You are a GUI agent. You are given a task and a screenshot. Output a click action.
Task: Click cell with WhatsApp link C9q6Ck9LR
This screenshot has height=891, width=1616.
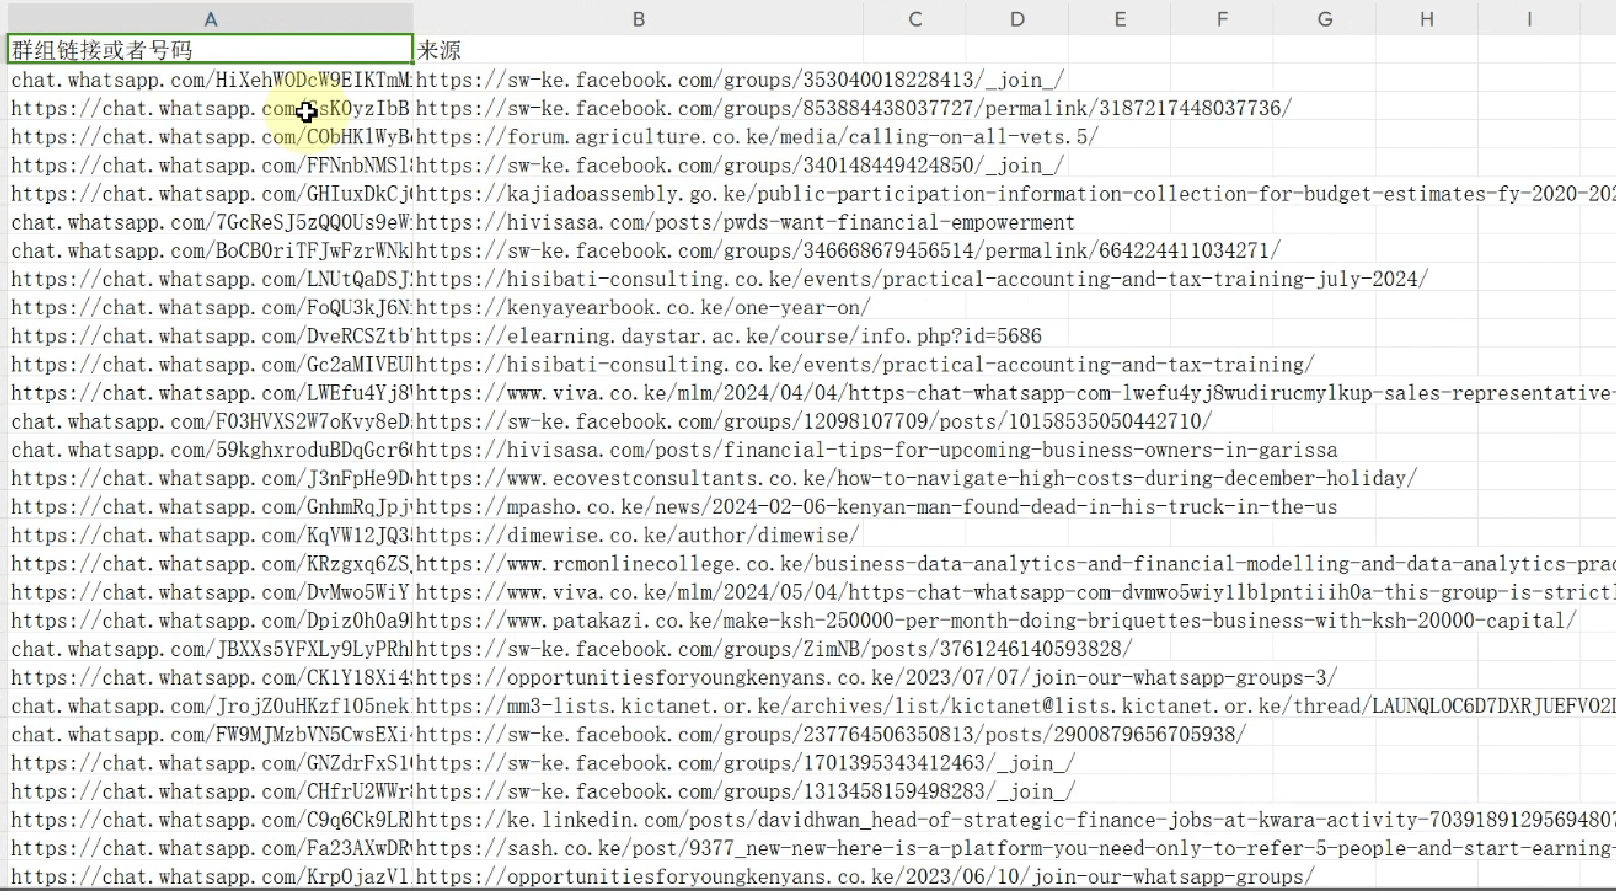(210, 820)
